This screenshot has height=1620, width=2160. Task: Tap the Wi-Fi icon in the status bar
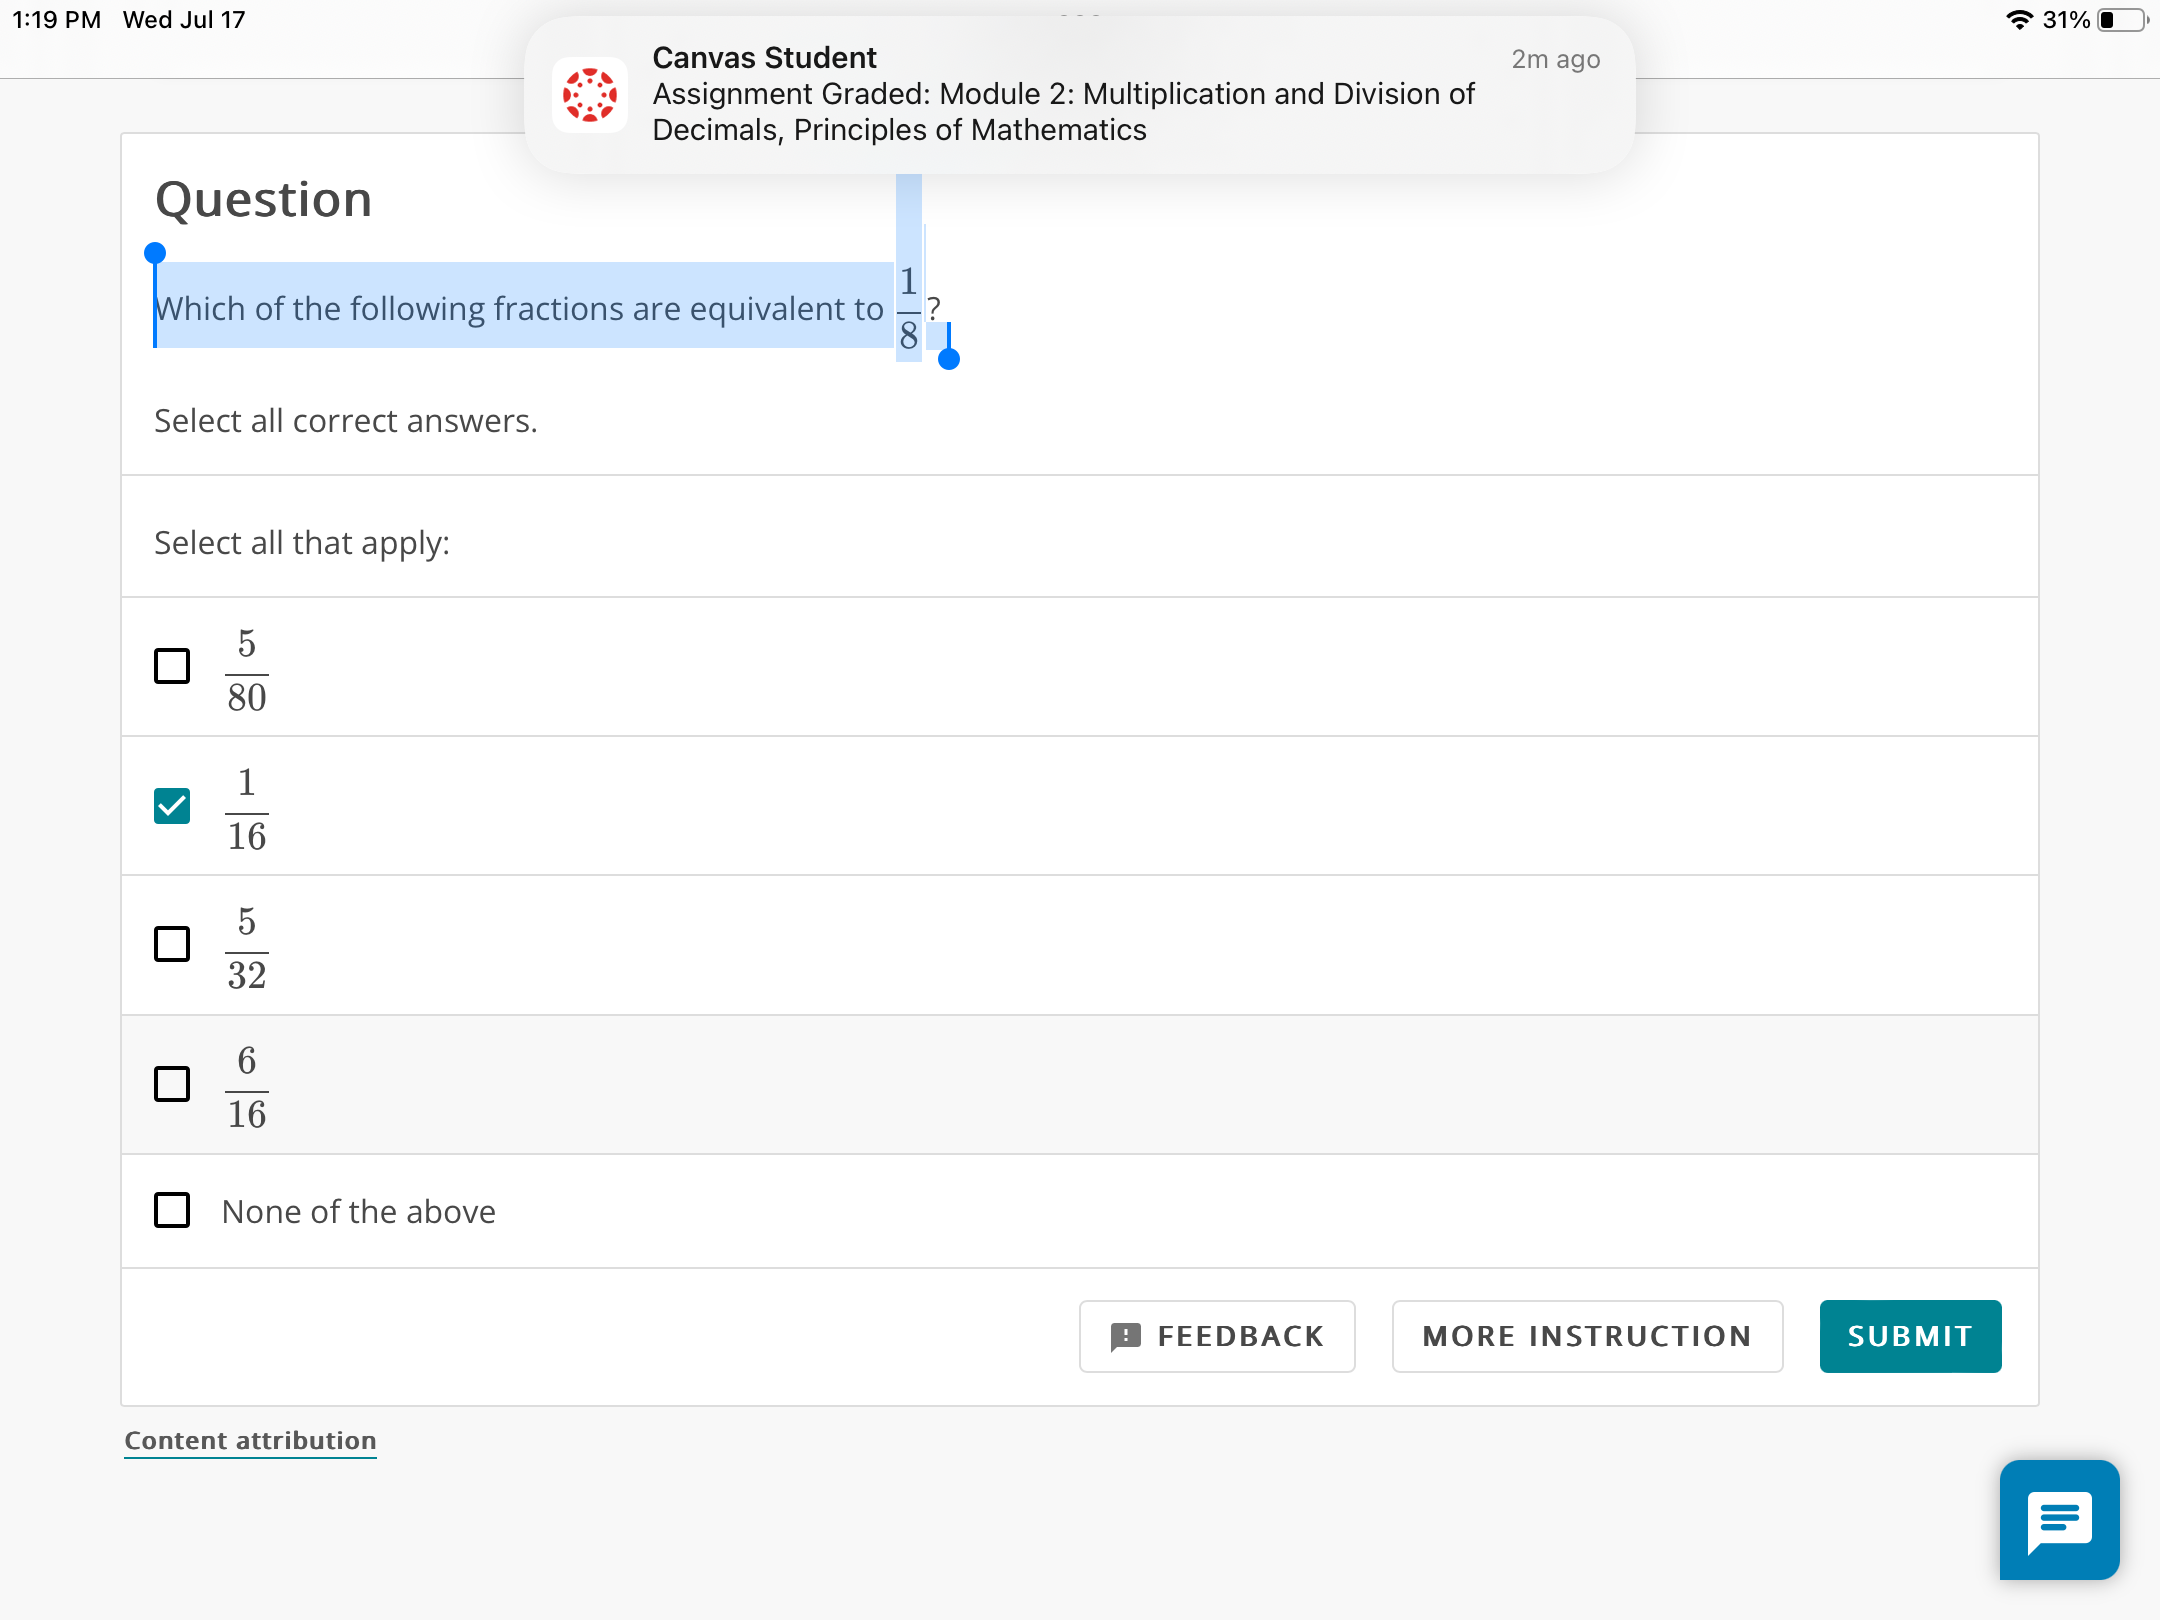click(2022, 19)
